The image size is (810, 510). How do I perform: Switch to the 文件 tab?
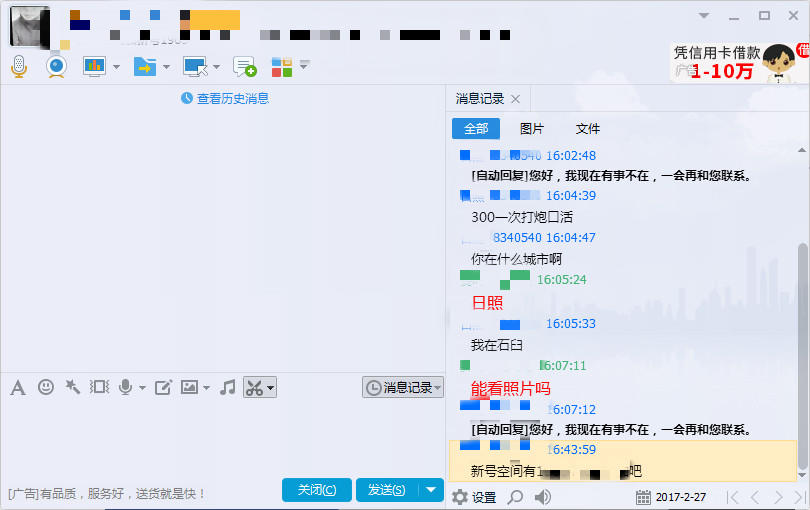tap(588, 129)
